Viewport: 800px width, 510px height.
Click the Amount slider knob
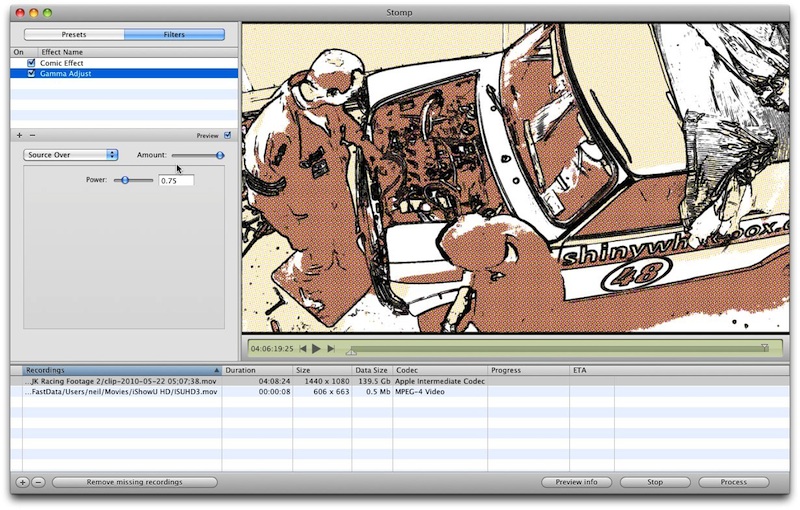220,155
